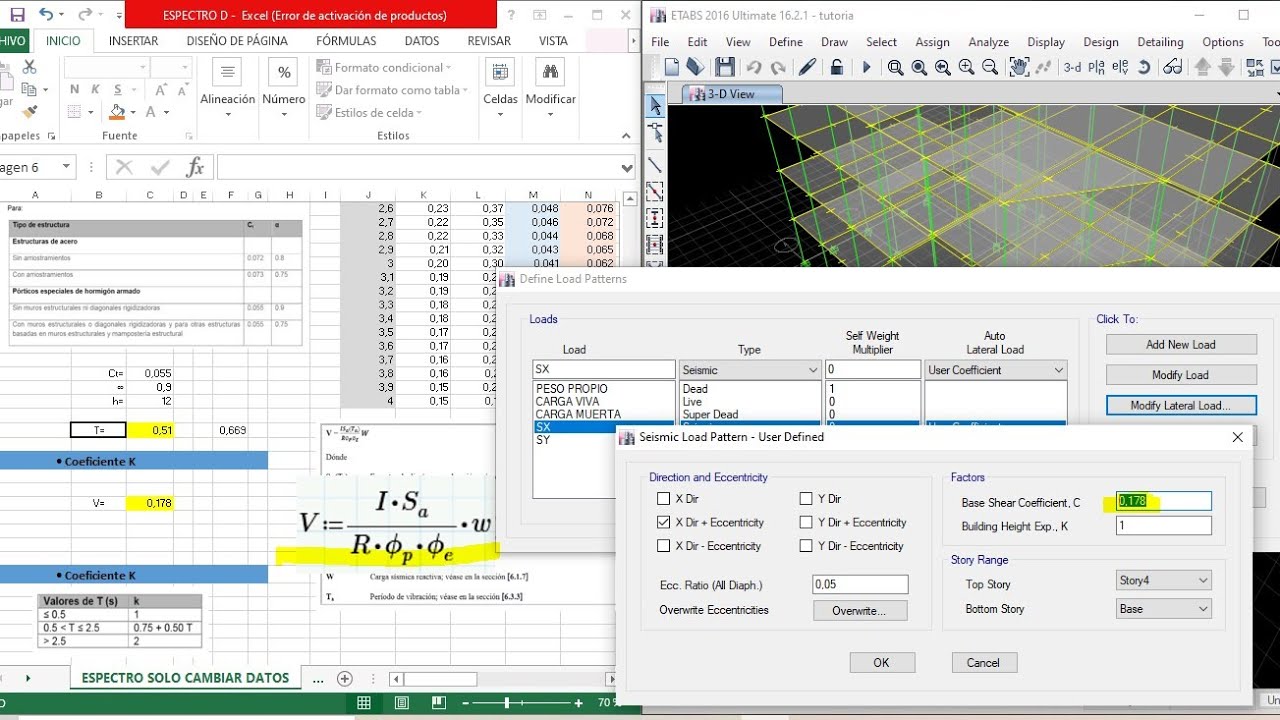Click the cut scissors icon in Excel
The width and height of the screenshot is (1280, 720).
[x=29, y=67]
